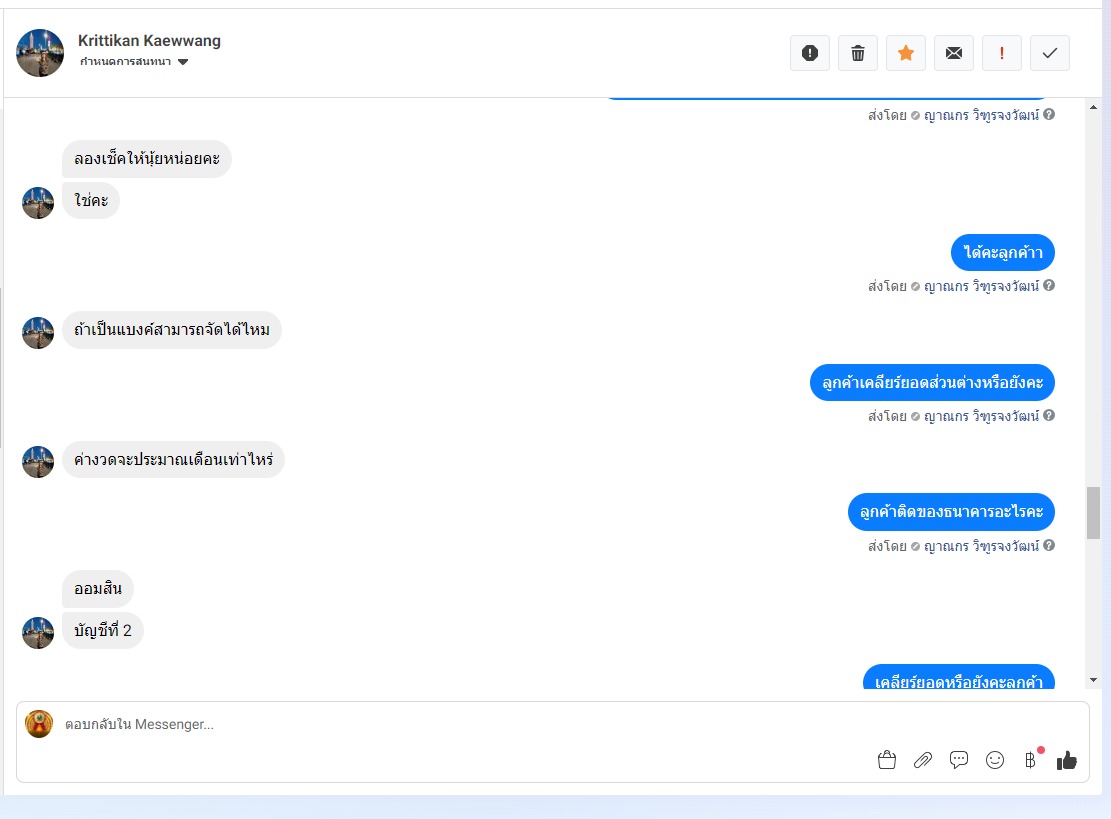Click the page avatar beside reply box
The height and width of the screenshot is (819, 1111).
point(39,724)
